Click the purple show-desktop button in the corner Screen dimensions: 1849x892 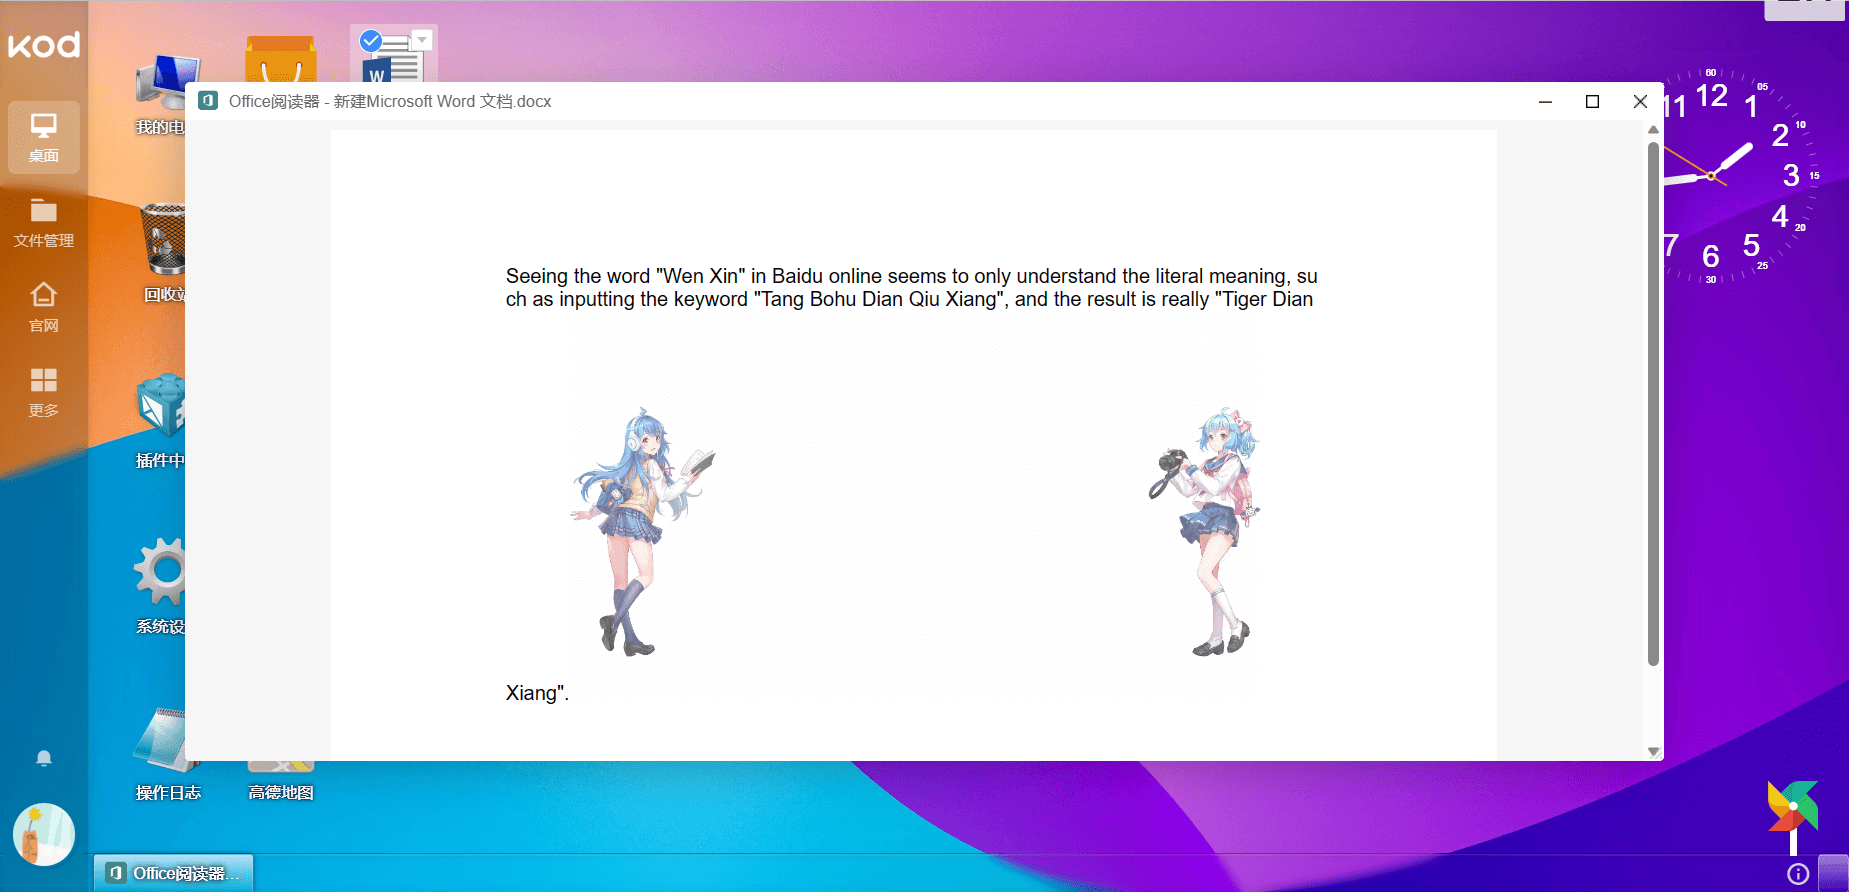tap(1833, 873)
